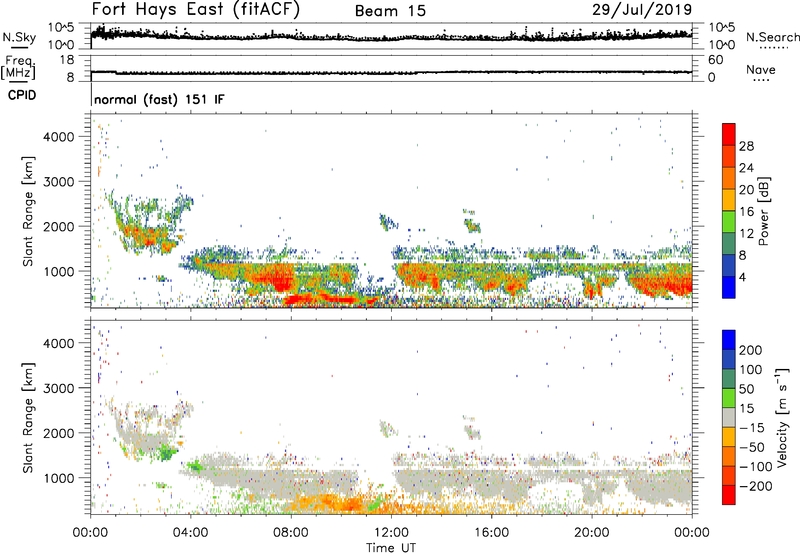Screen dimensions: 800x554
Task: Click the "Beam 15" label
Action: tap(390, 11)
